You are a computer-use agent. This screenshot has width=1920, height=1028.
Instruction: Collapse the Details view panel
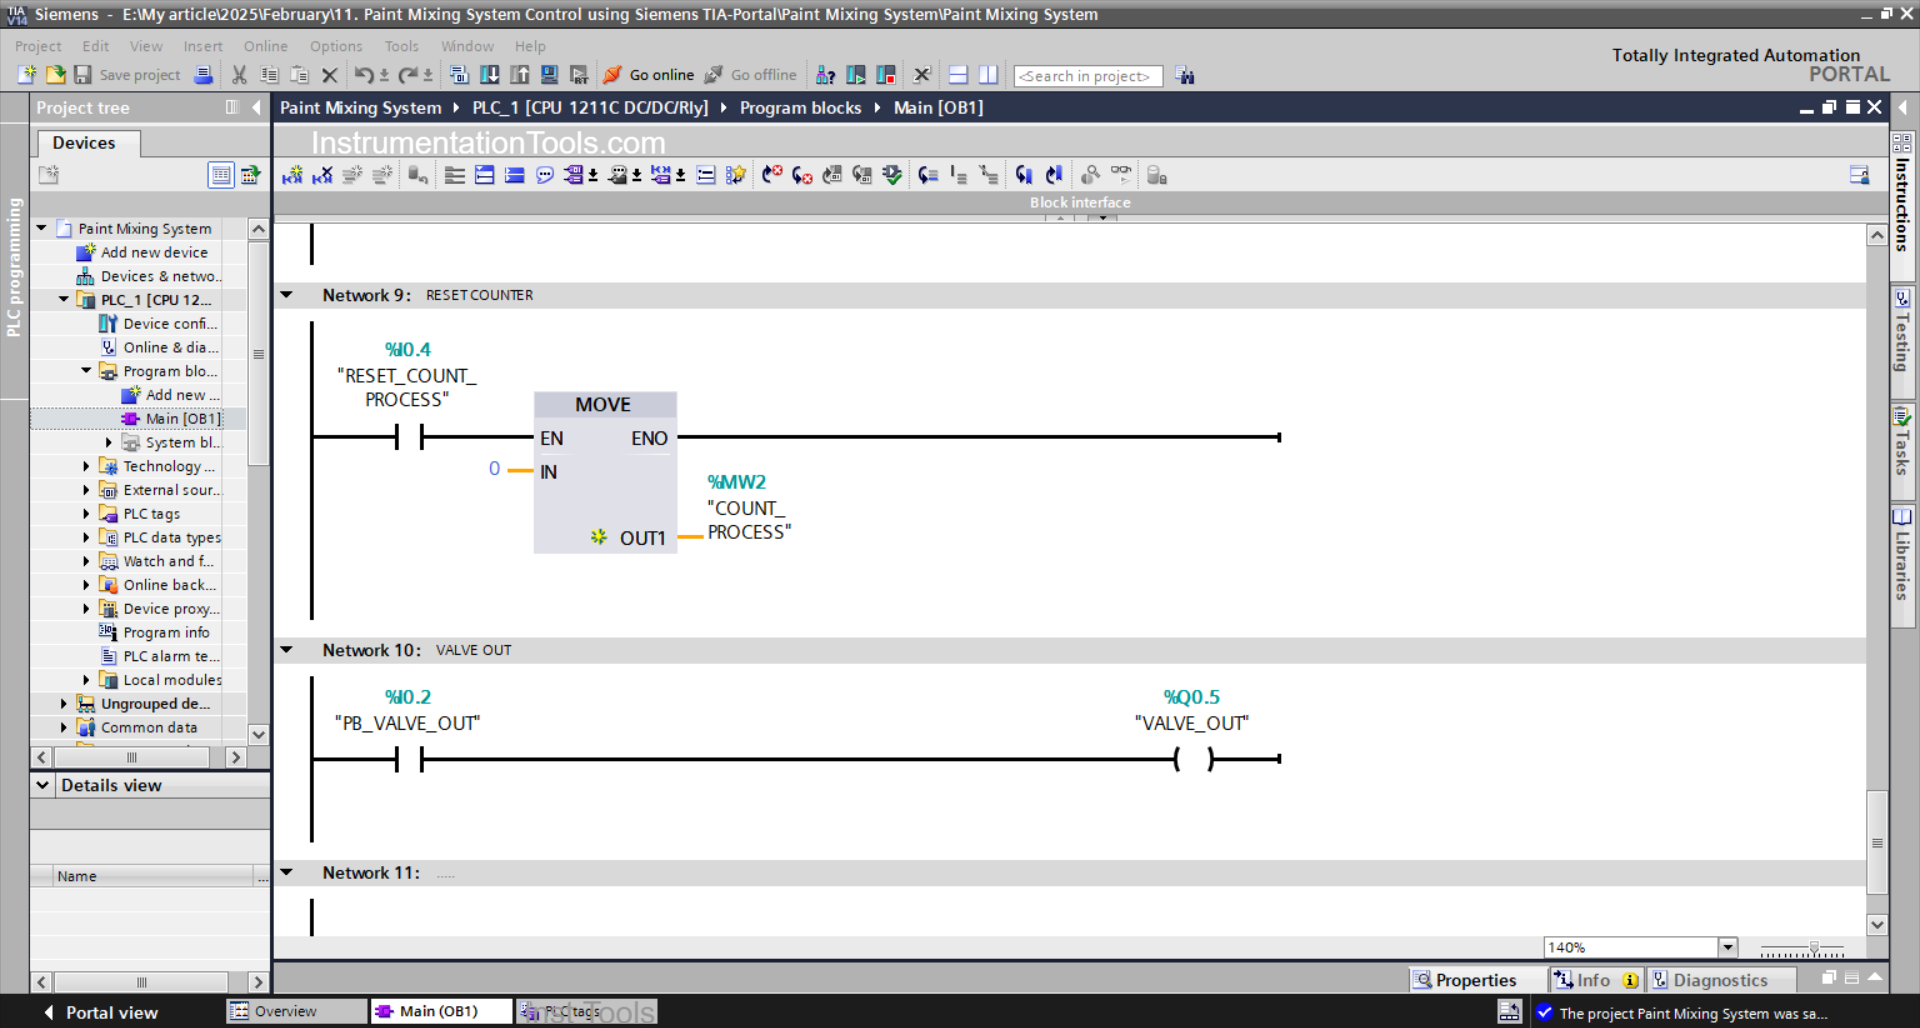point(42,785)
